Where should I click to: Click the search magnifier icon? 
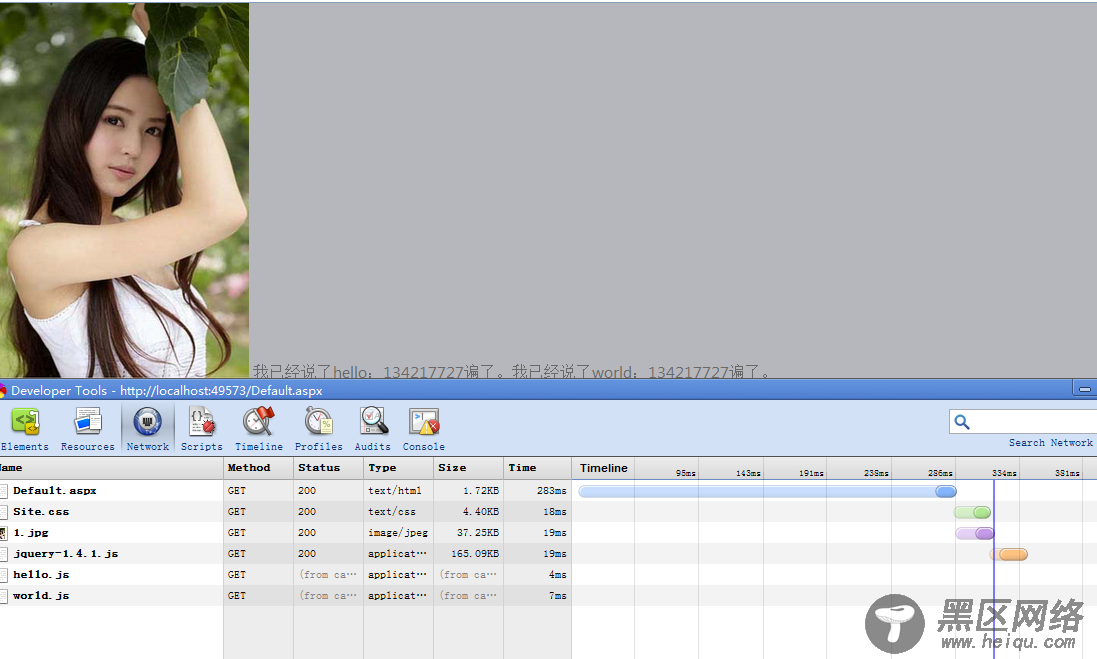(x=962, y=422)
